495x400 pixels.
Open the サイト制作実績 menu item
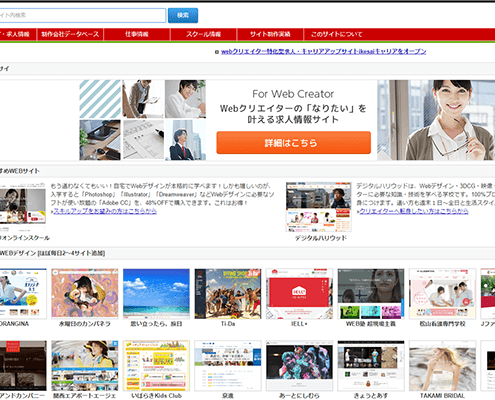[270, 34]
